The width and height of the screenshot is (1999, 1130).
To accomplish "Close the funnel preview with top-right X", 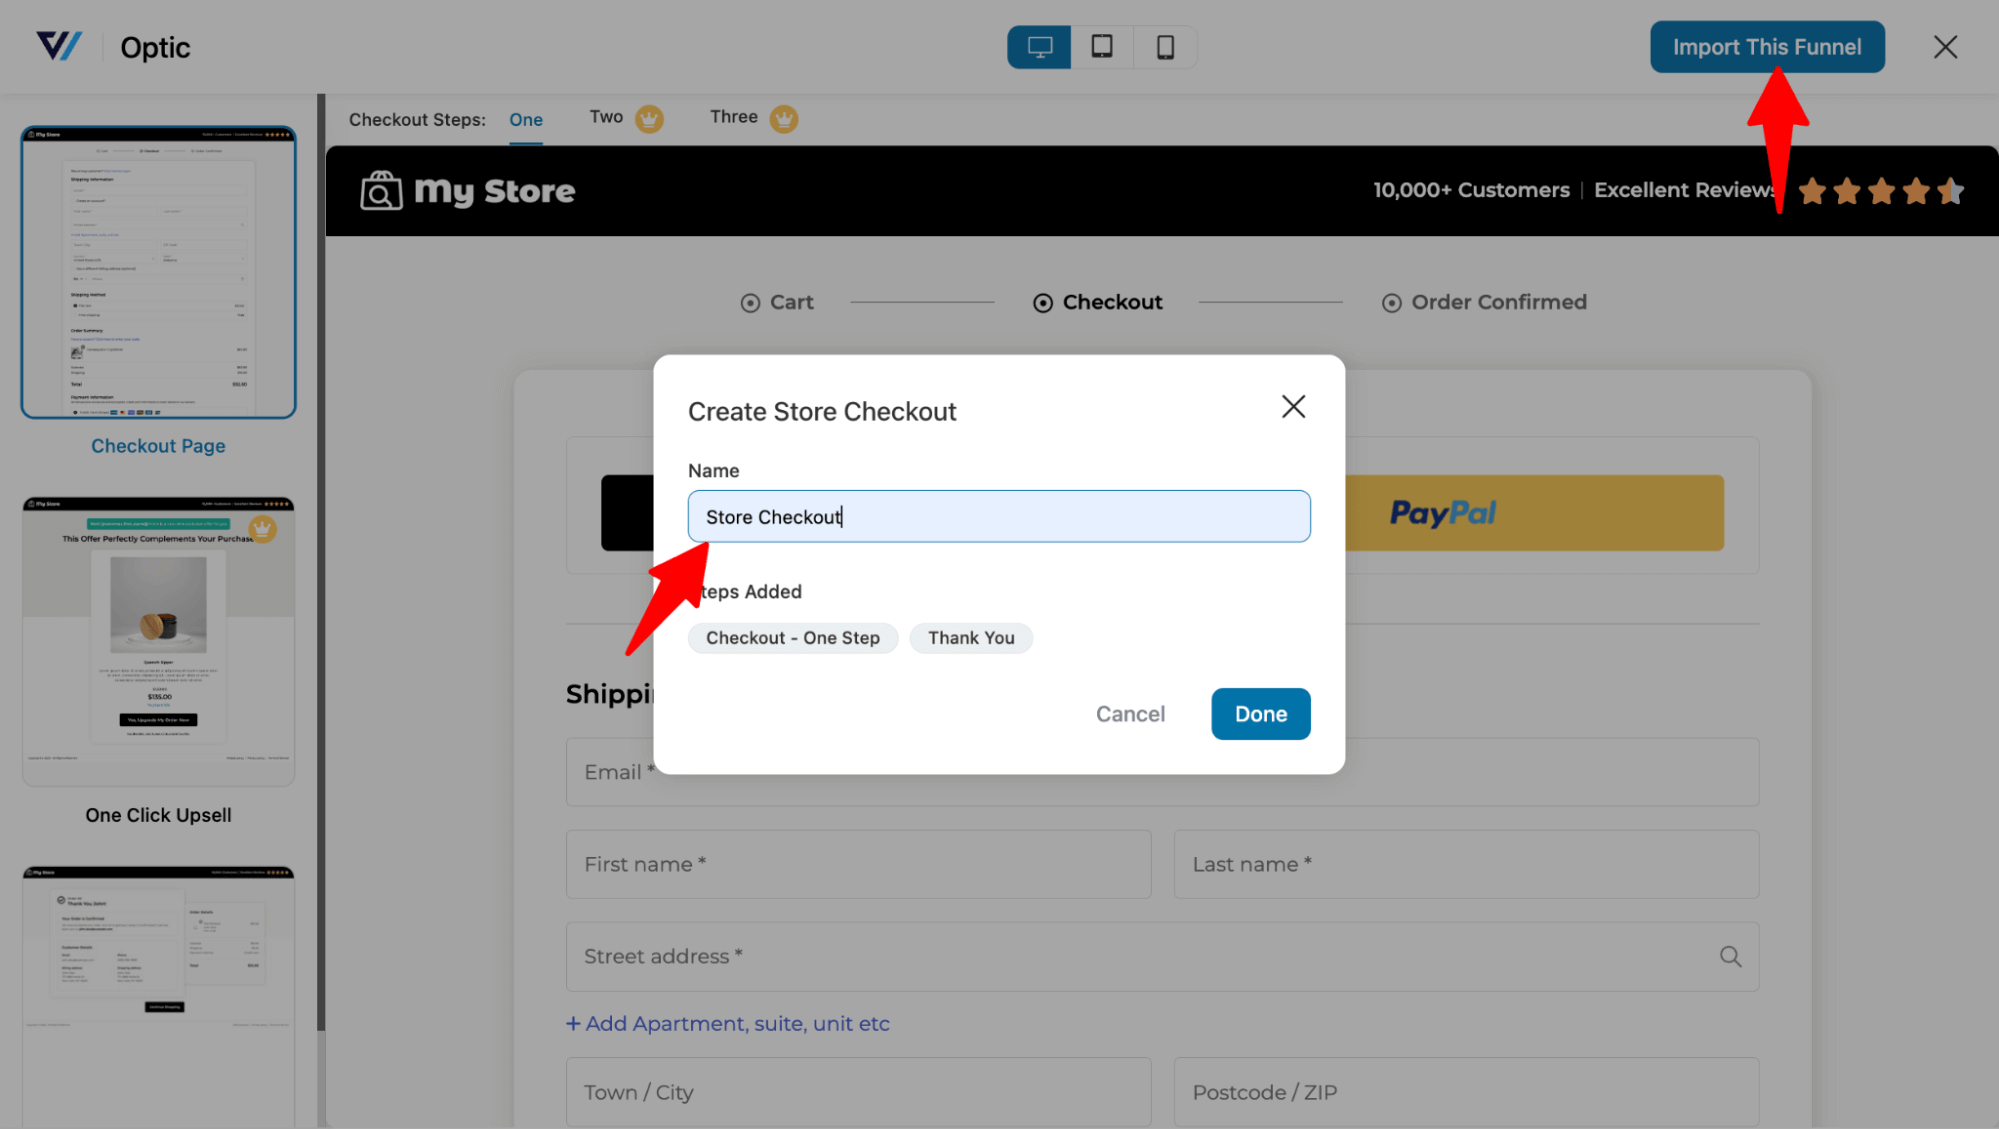I will (x=1945, y=47).
